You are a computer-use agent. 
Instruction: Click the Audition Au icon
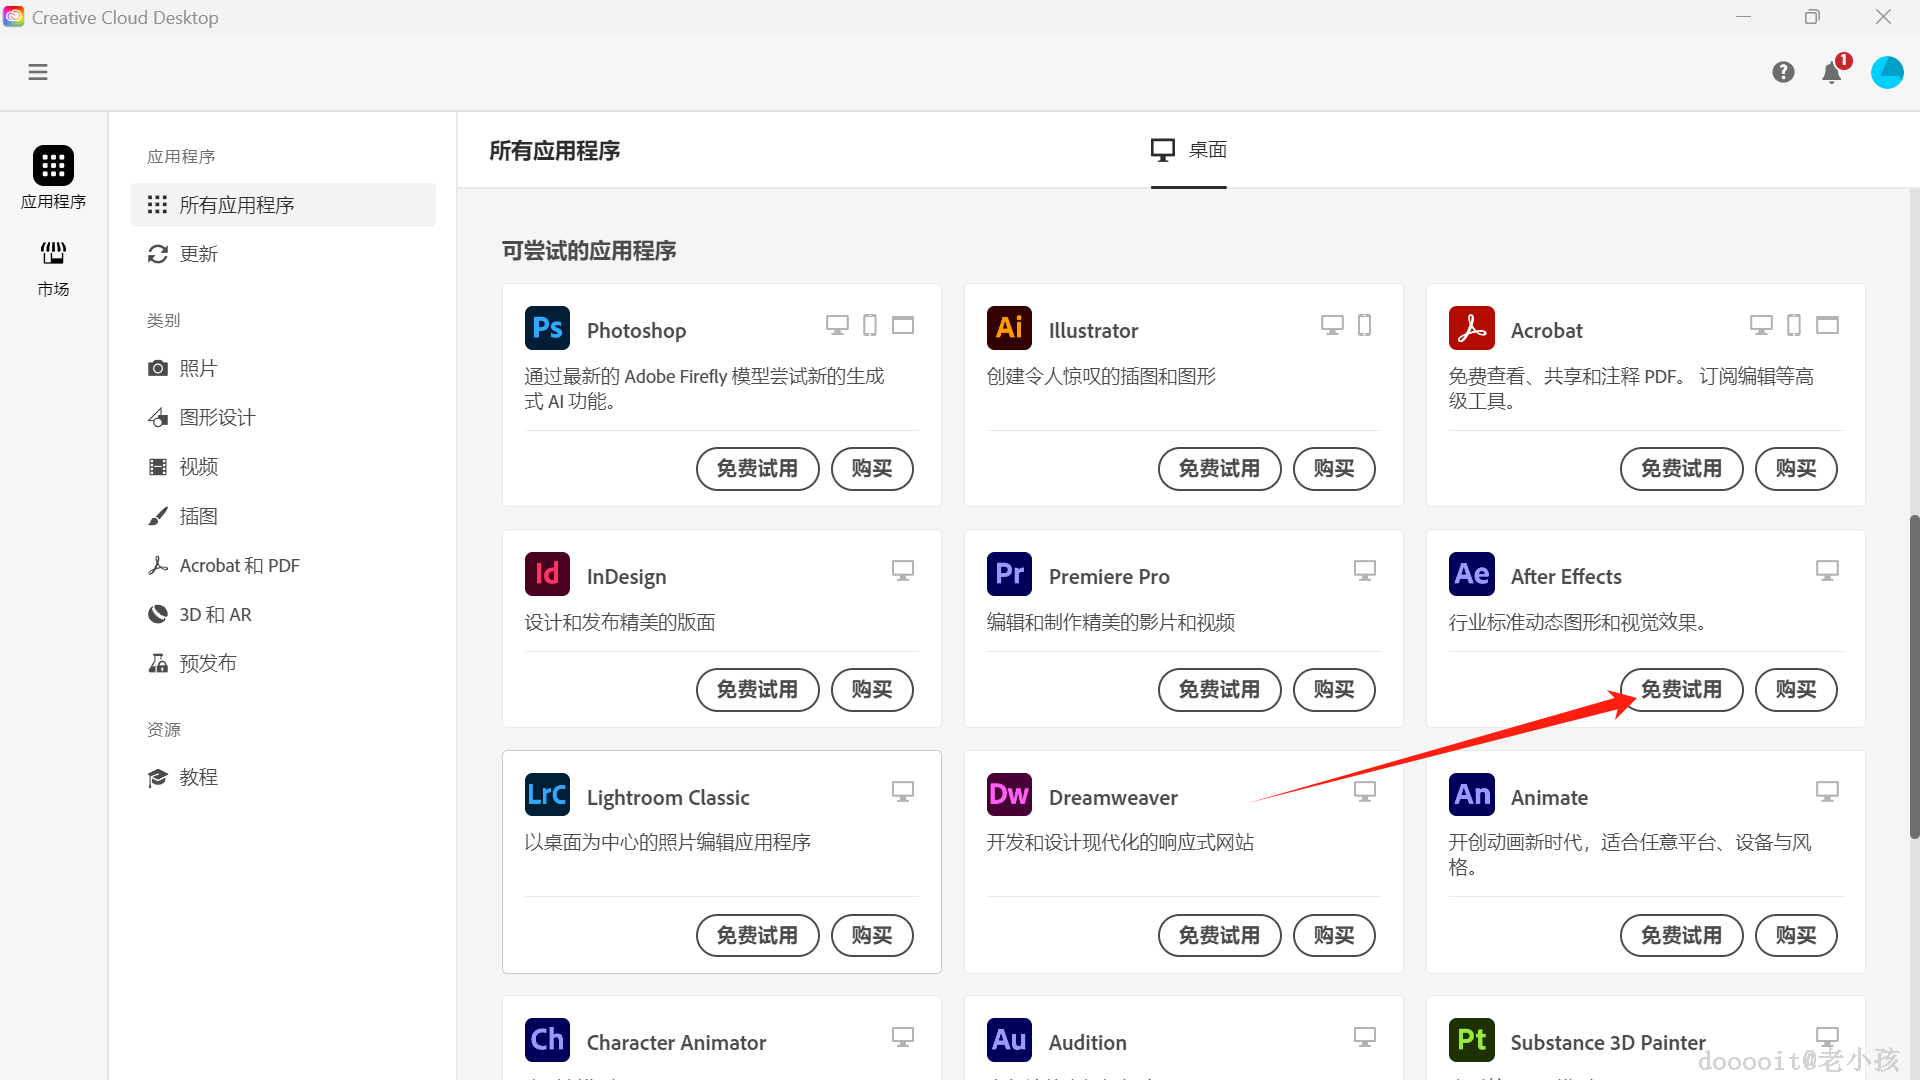coord(1009,1039)
